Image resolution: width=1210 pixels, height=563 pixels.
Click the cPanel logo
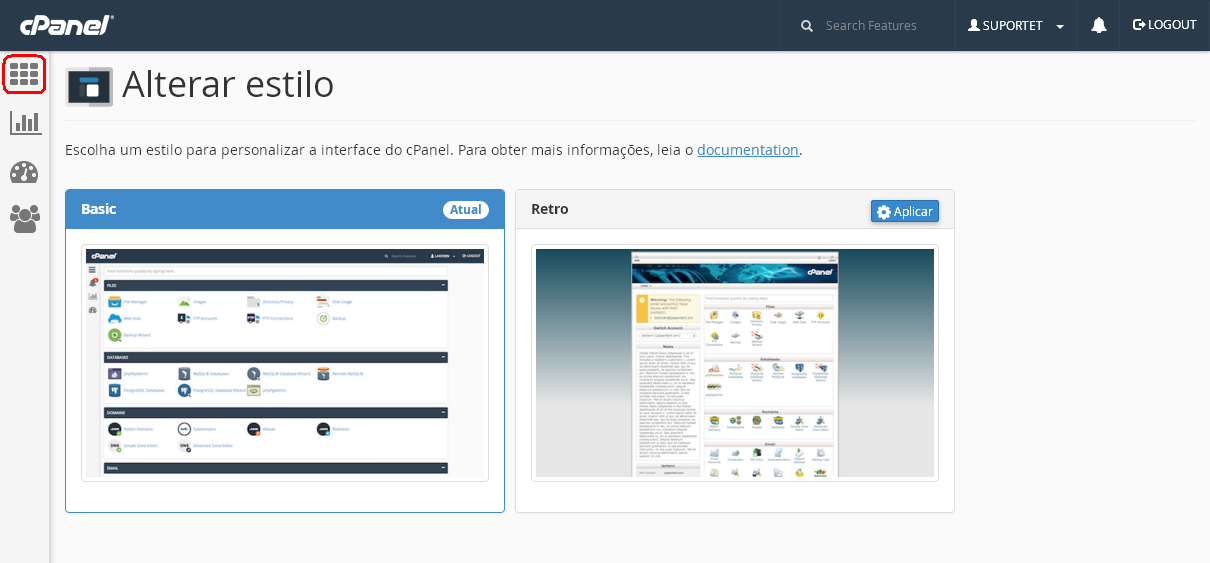click(x=67, y=25)
